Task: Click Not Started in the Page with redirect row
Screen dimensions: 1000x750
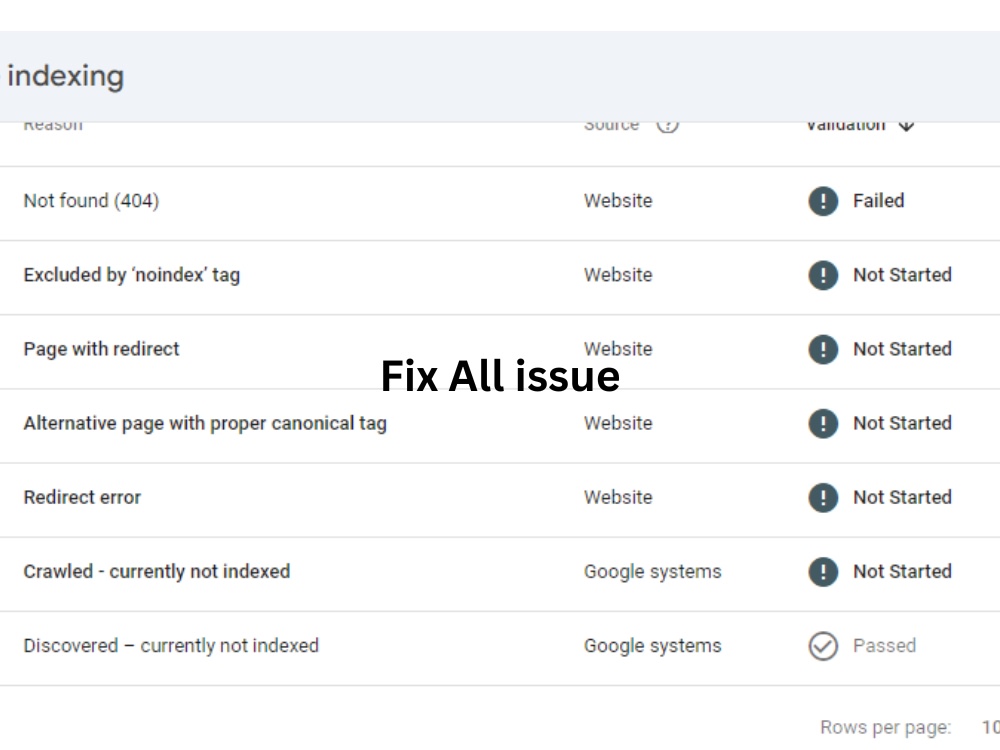Action: pyautogui.click(x=902, y=349)
